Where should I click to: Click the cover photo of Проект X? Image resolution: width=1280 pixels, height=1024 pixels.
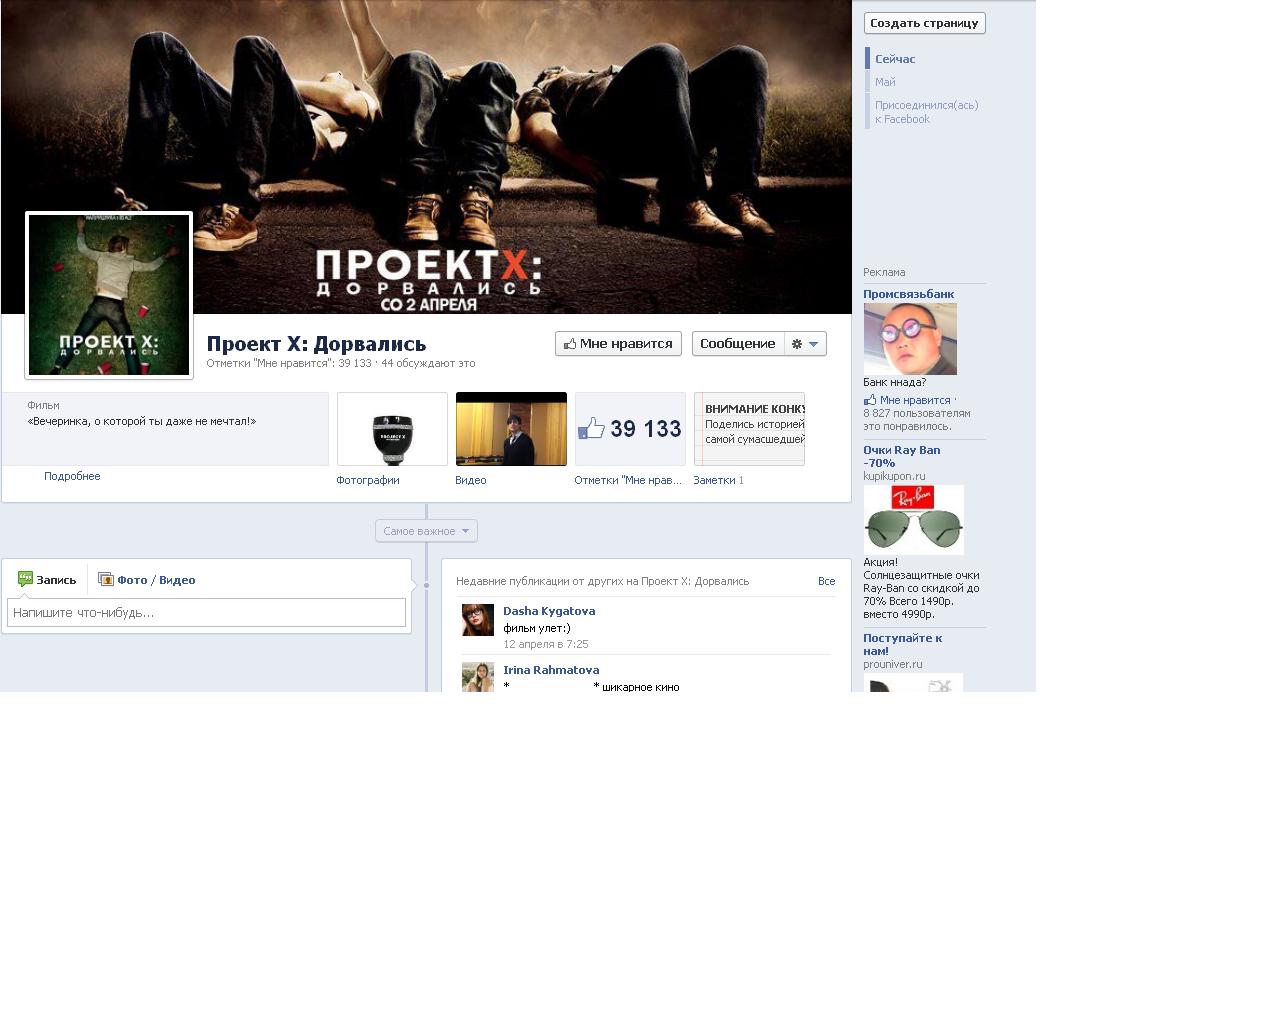426,157
